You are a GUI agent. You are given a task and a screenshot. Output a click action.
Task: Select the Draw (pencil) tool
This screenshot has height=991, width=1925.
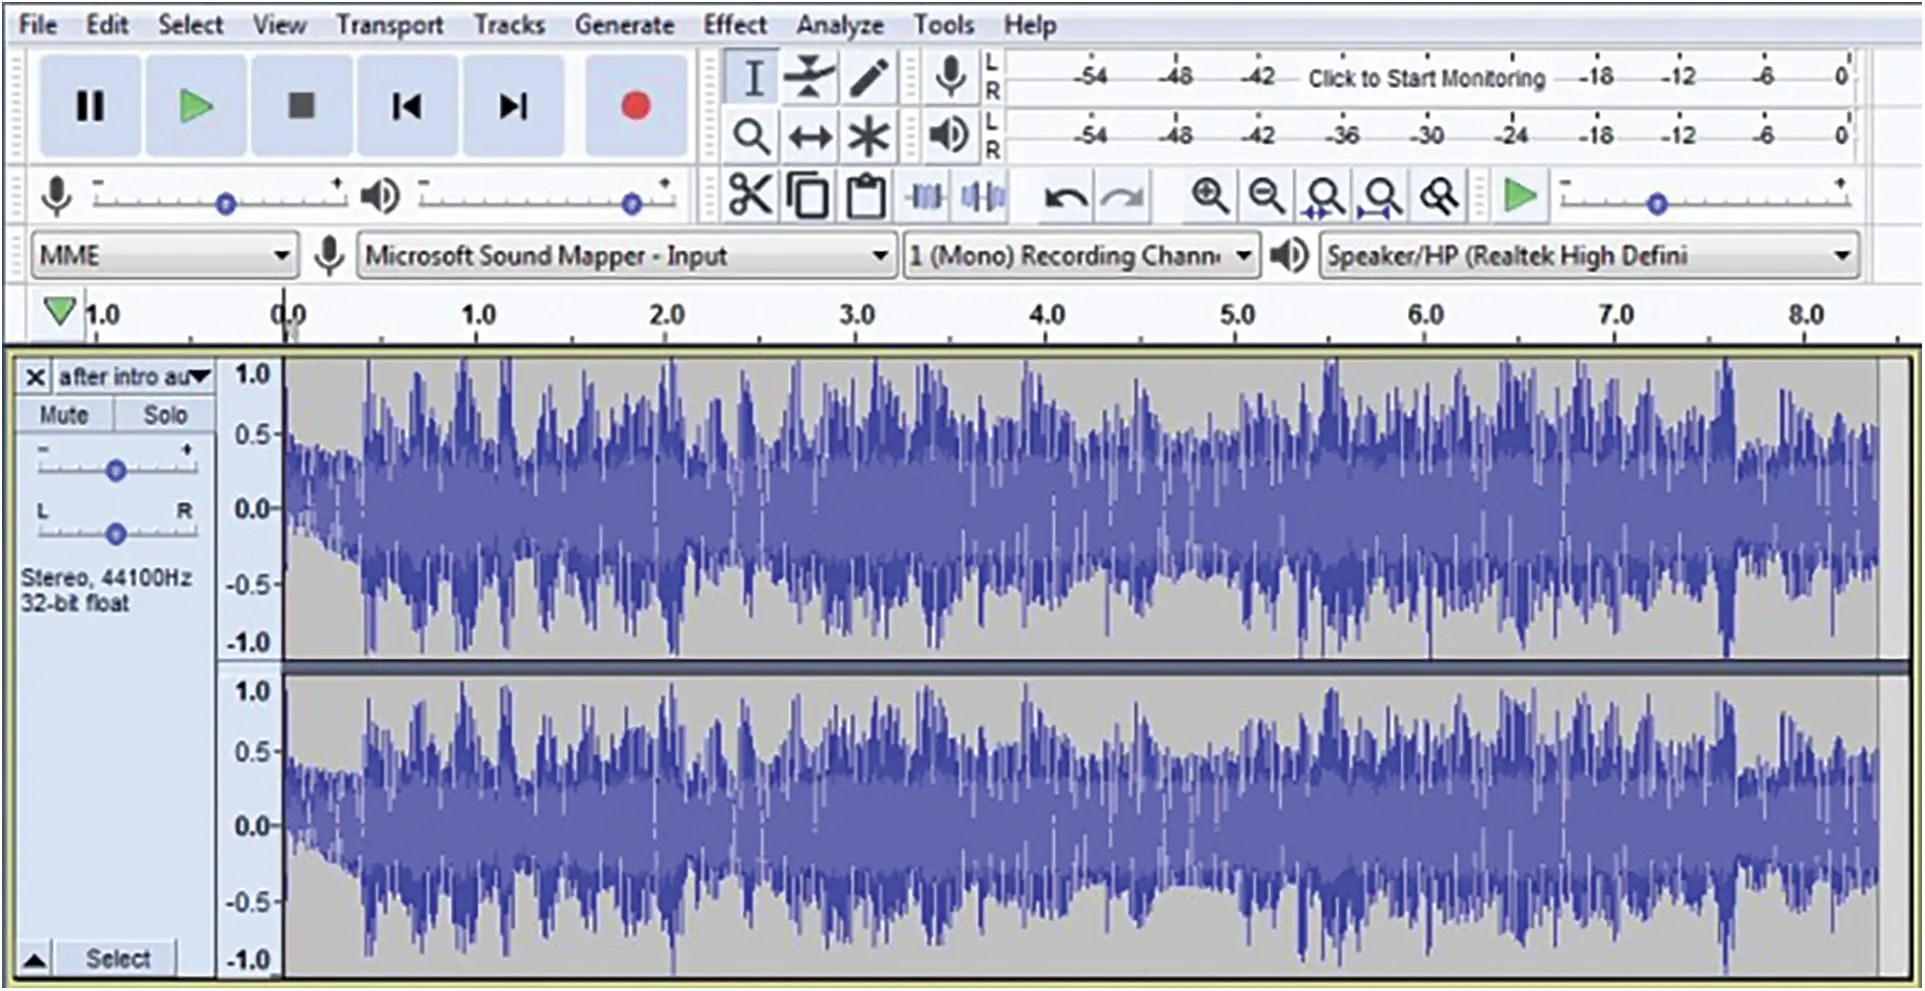868,79
